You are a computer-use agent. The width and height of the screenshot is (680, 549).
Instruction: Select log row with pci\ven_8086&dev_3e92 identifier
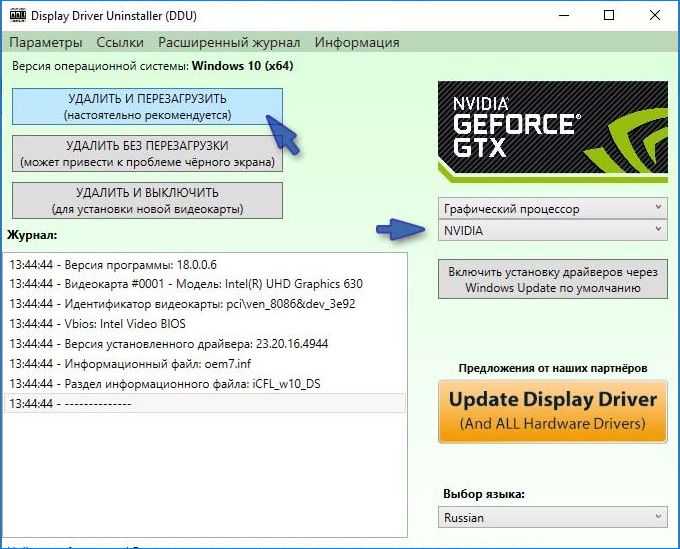coord(205,304)
